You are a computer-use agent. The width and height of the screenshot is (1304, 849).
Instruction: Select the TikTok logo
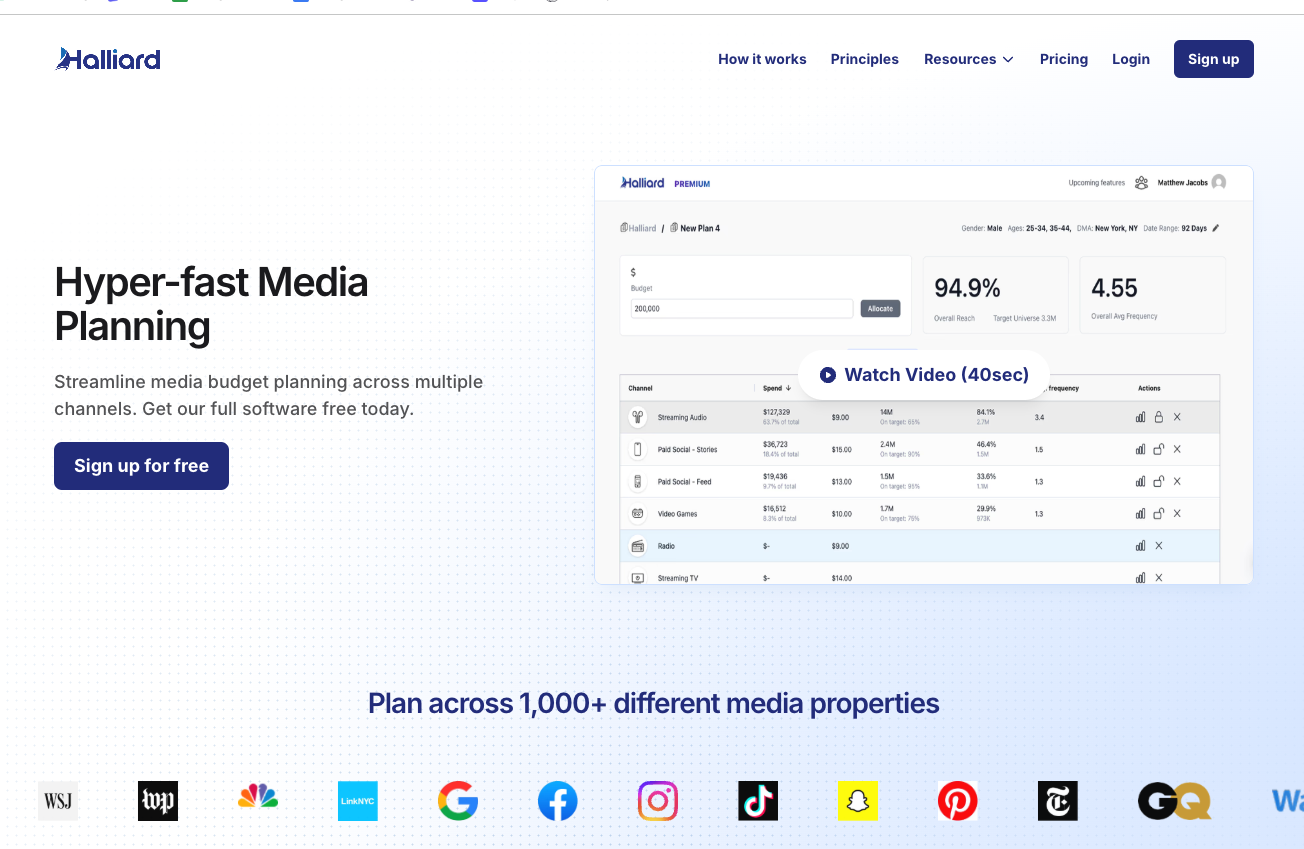coord(758,801)
